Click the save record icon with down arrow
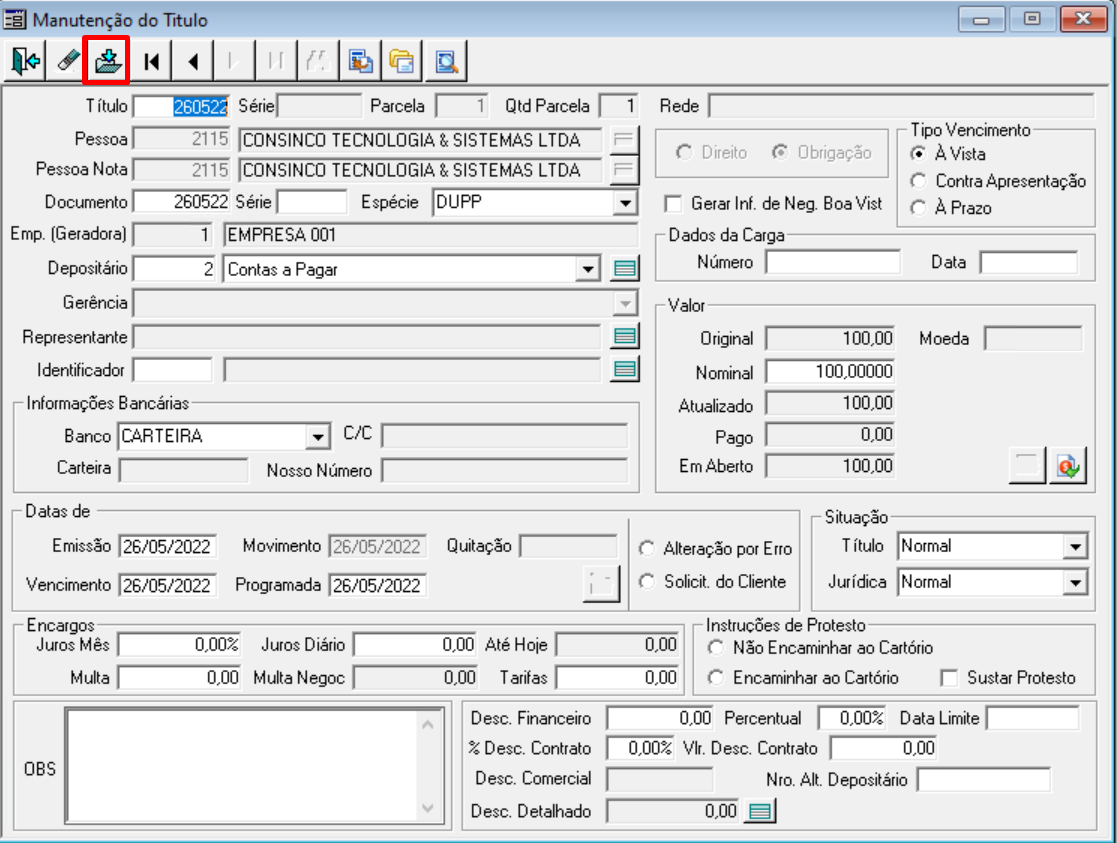This screenshot has height=843, width=1117. (107, 61)
